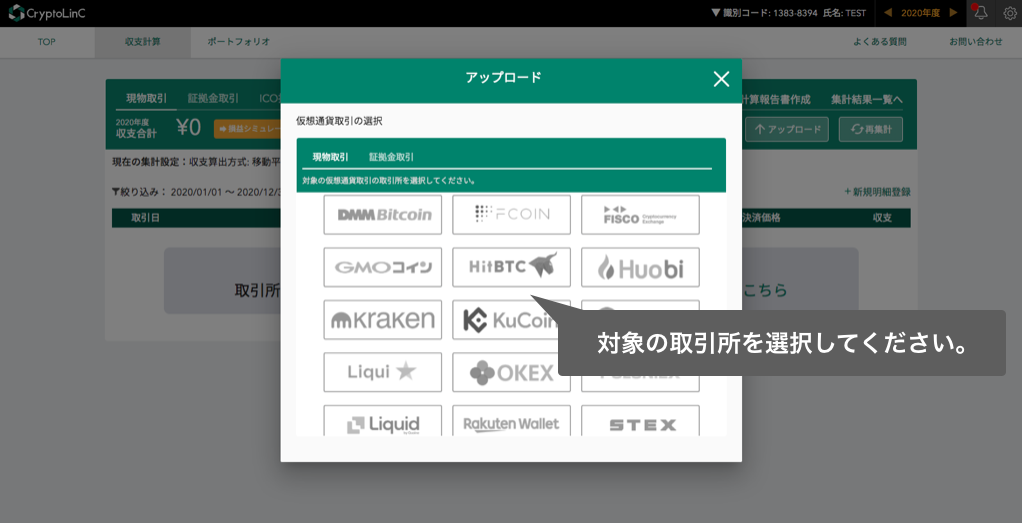Open the 収支計算 navigation tab
1022x523 pixels.
pyautogui.click(x=143, y=42)
